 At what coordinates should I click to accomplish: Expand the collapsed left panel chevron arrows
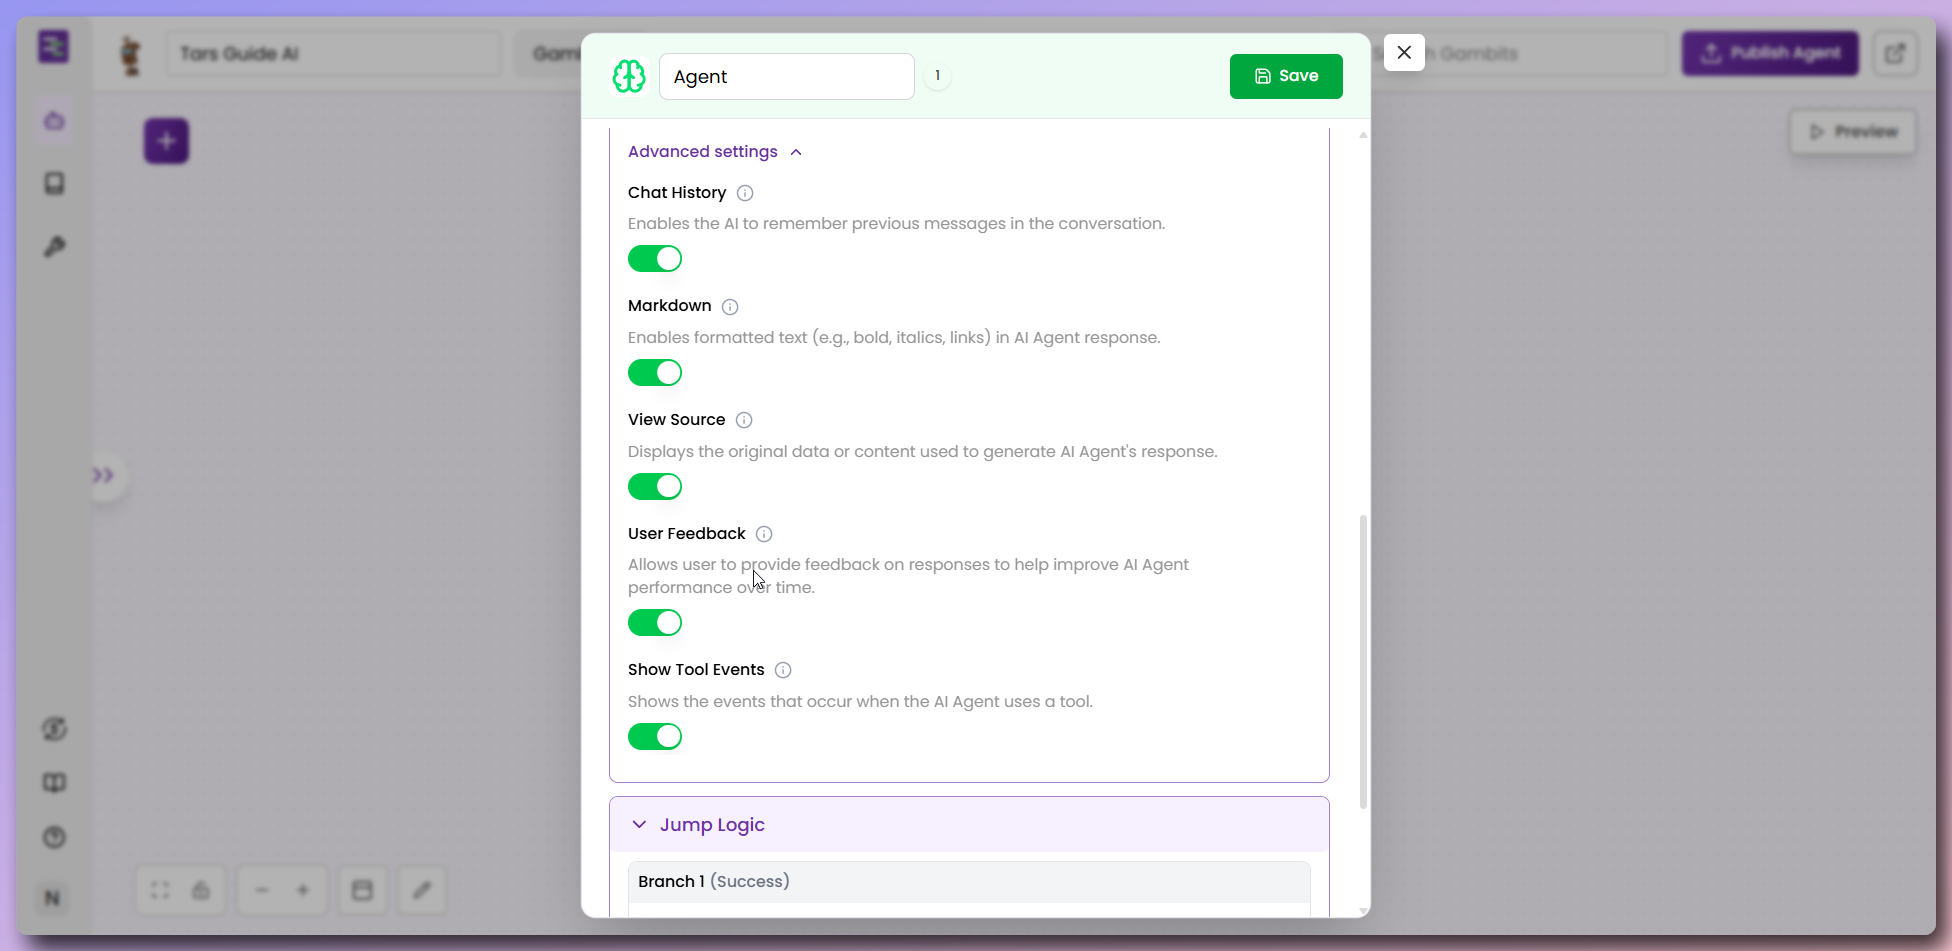[x=105, y=475]
